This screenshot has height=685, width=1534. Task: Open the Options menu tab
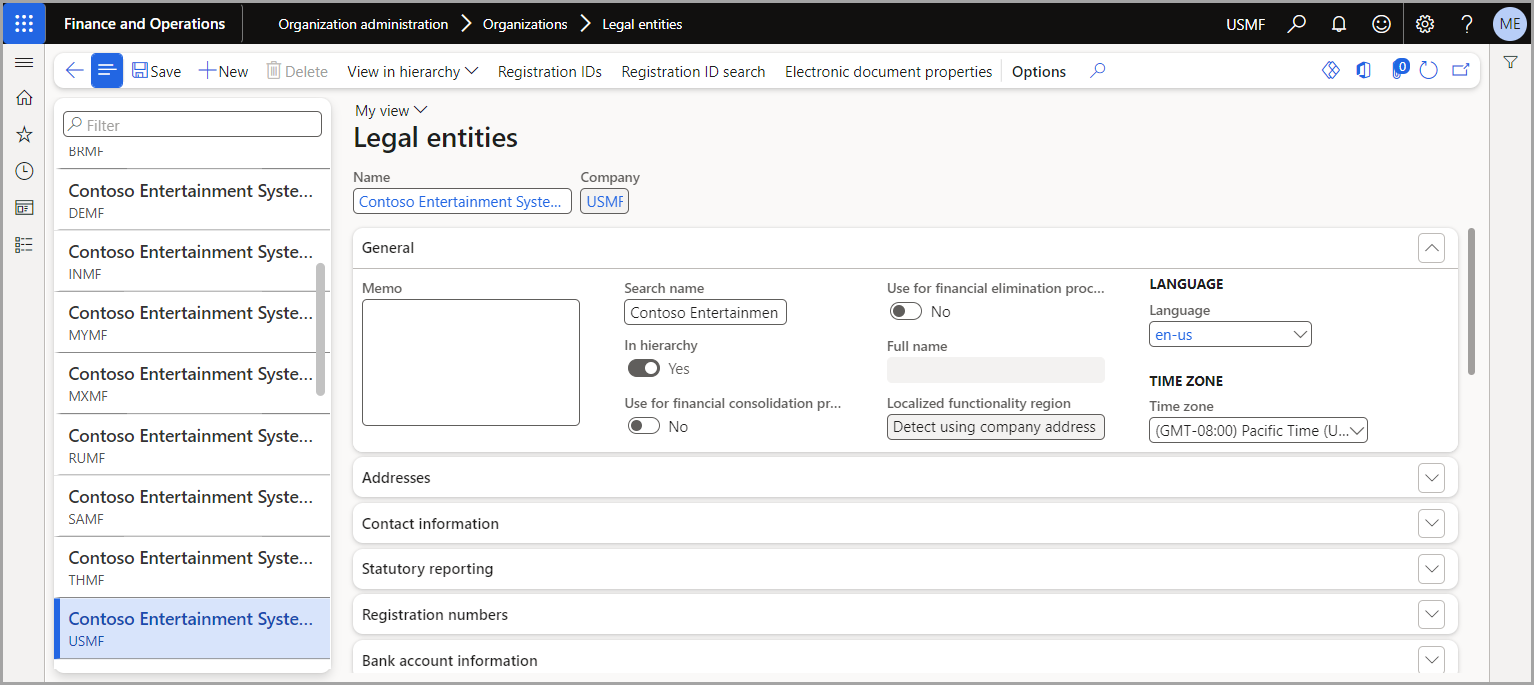(1039, 71)
